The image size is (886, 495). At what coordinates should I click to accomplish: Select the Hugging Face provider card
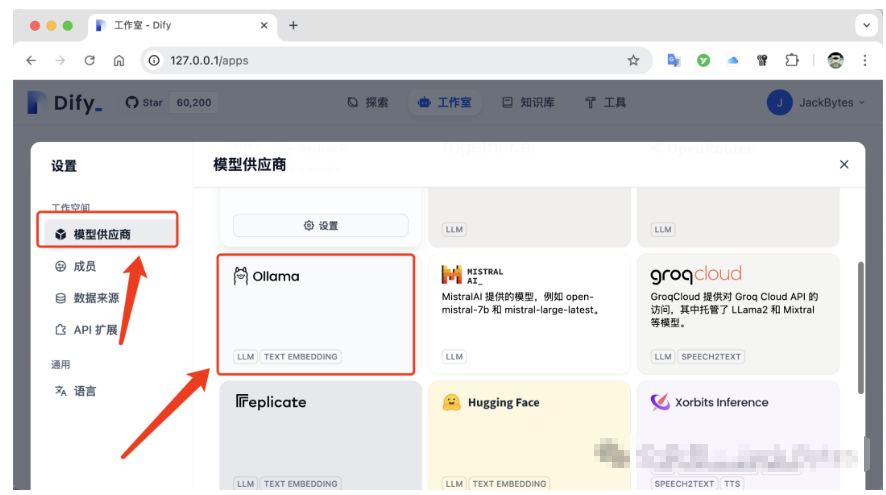point(529,435)
